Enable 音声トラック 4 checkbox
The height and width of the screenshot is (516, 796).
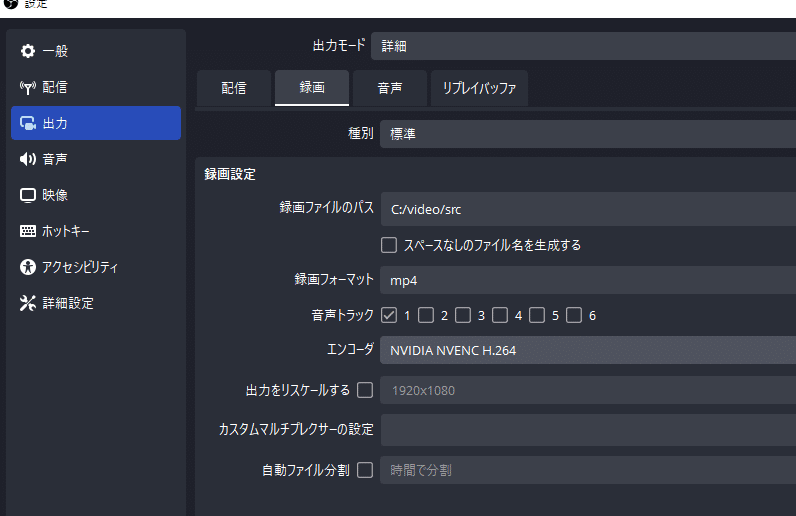500,315
